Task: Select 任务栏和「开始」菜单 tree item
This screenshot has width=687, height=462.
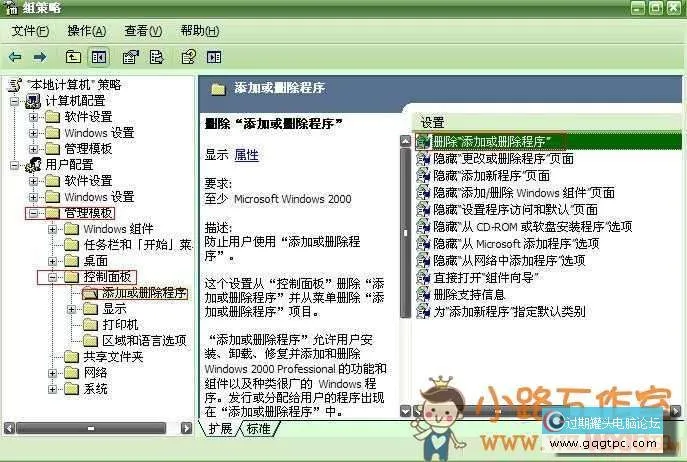Action: [138, 245]
